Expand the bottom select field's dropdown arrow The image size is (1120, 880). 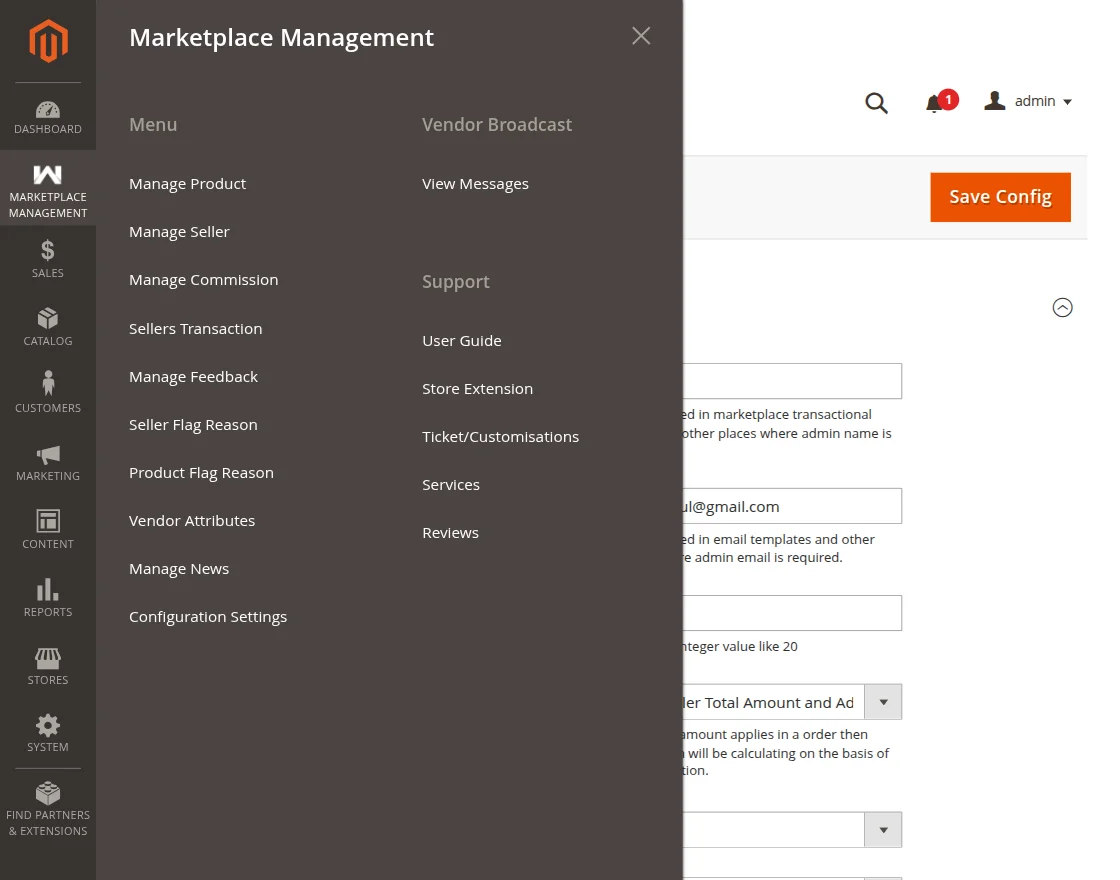pyautogui.click(x=883, y=829)
